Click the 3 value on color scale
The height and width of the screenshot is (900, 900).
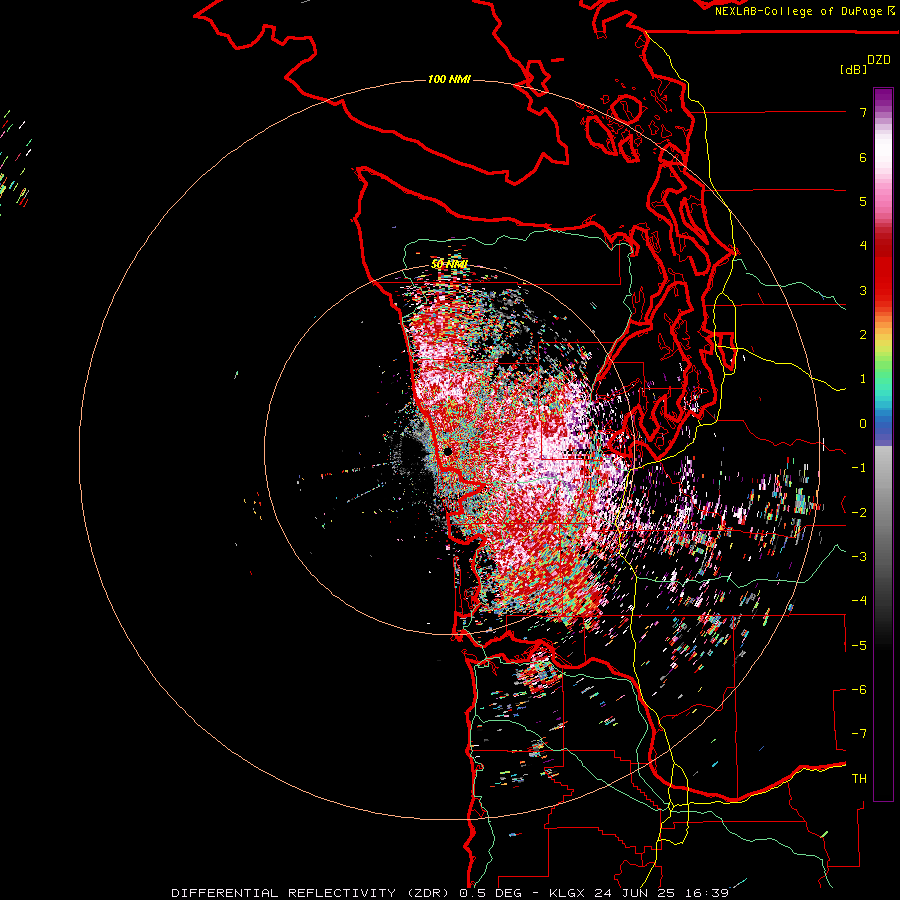pyautogui.click(x=863, y=290)
